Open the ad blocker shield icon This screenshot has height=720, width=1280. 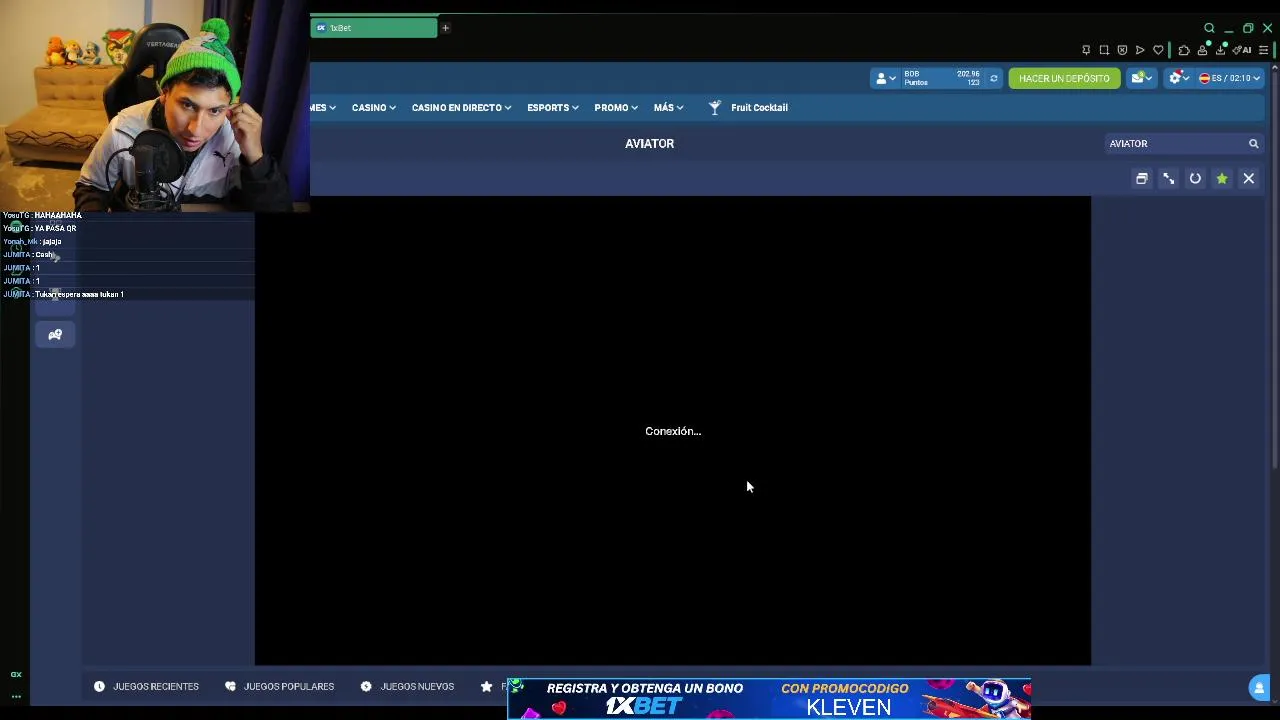[1122, 50]
